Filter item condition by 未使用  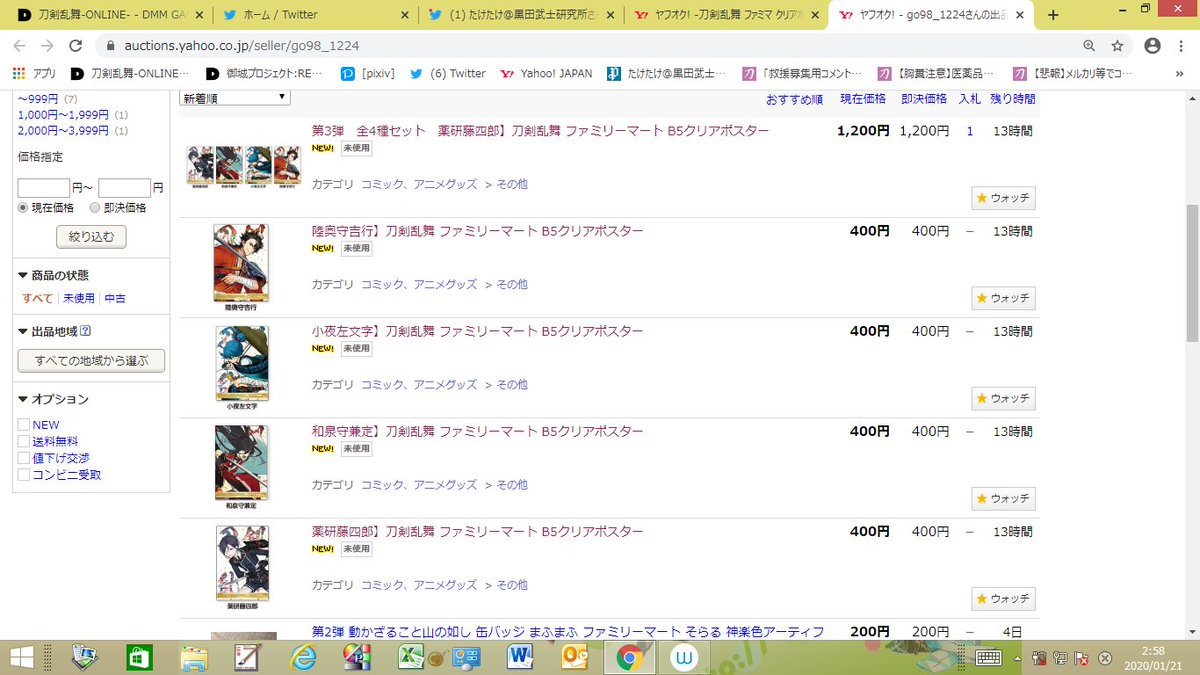click(79, 298)
